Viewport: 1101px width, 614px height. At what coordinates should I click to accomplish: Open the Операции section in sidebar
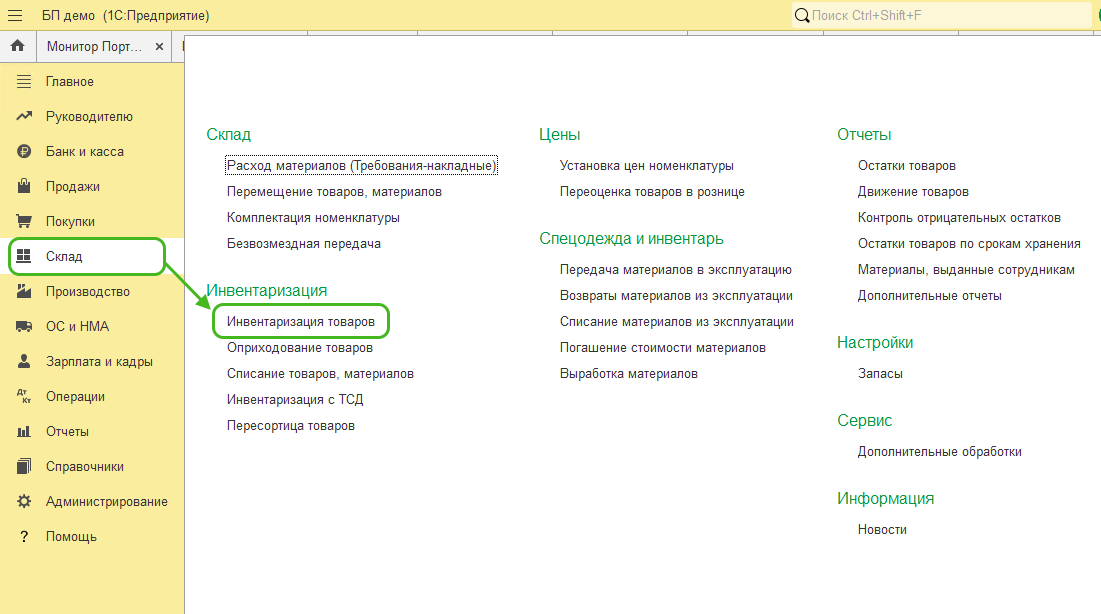point(75,397)
